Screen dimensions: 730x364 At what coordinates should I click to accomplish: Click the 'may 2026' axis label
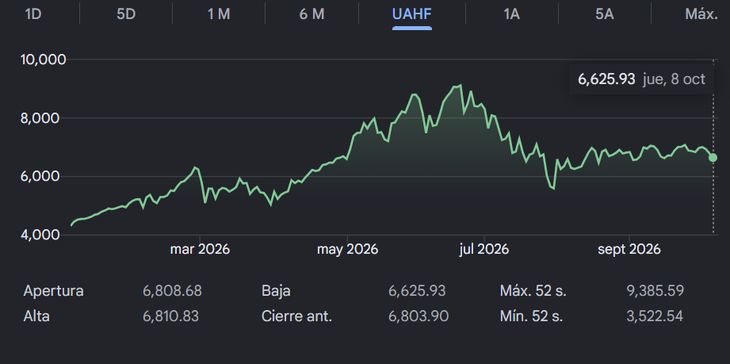tap(347, 249)
